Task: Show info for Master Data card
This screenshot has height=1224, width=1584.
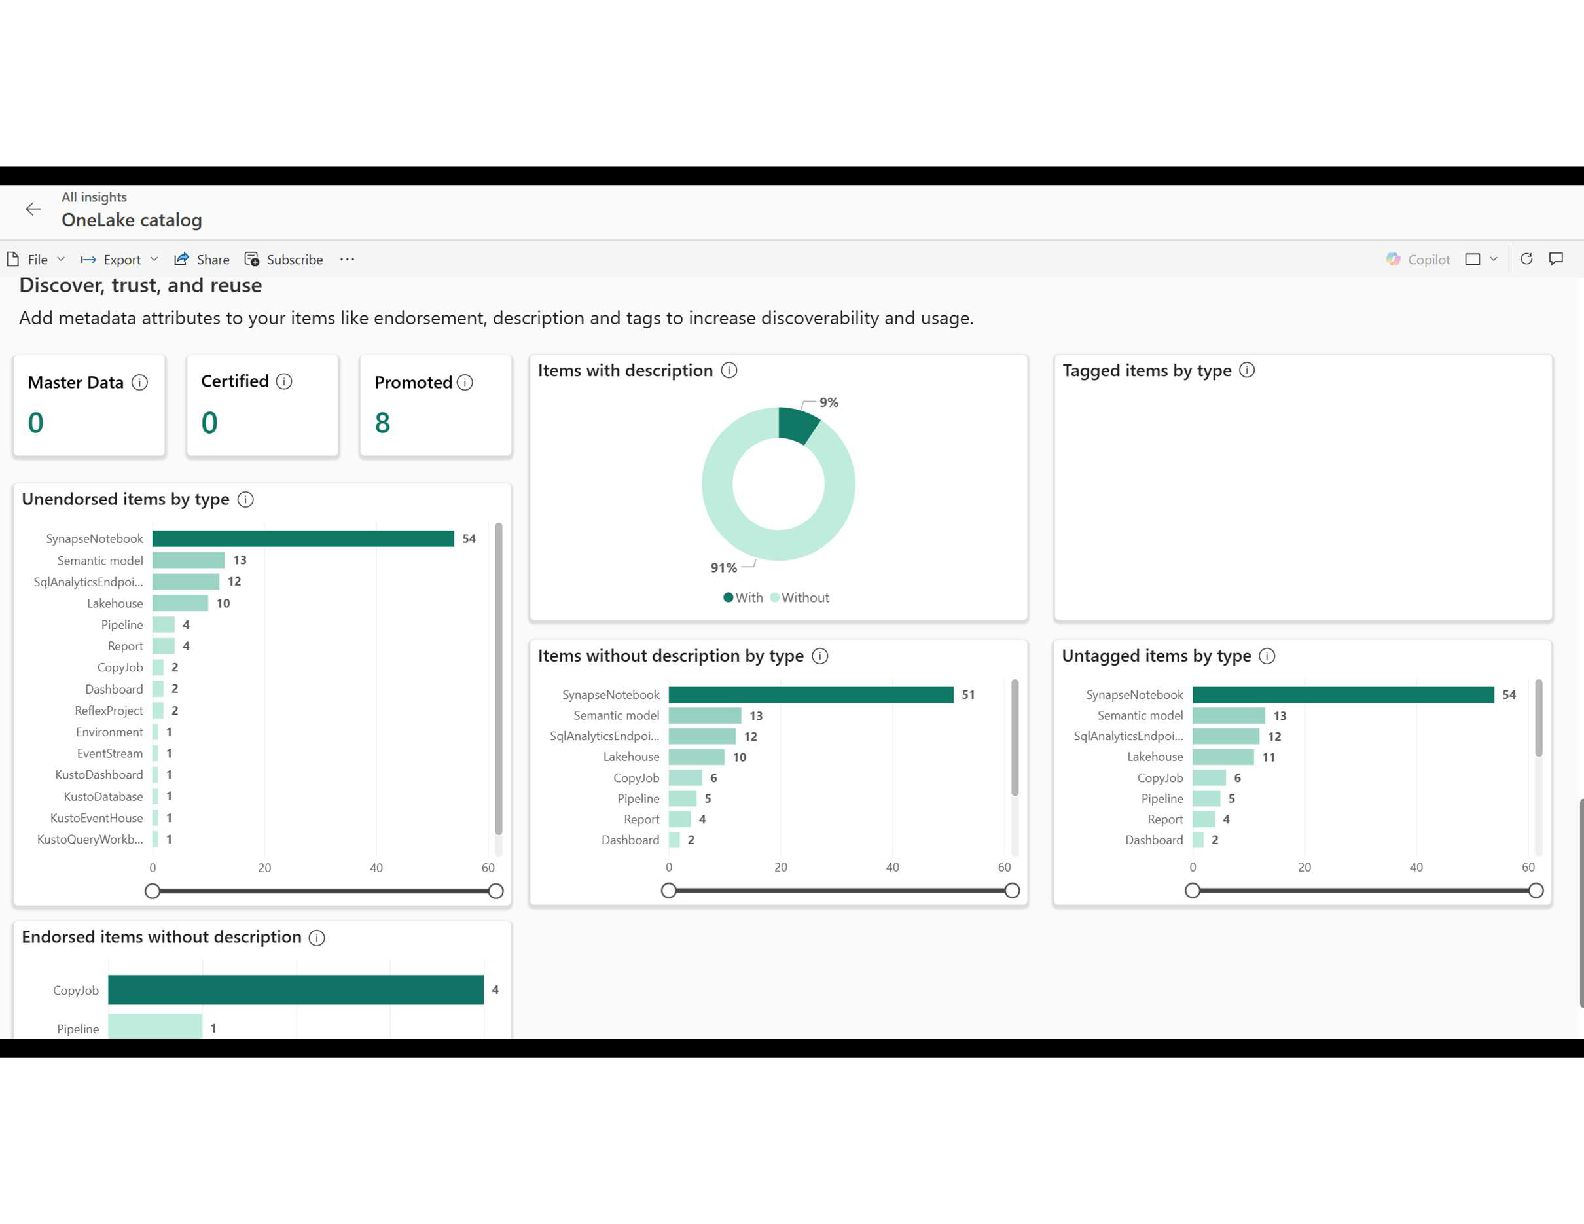Action: click(140, 382)
